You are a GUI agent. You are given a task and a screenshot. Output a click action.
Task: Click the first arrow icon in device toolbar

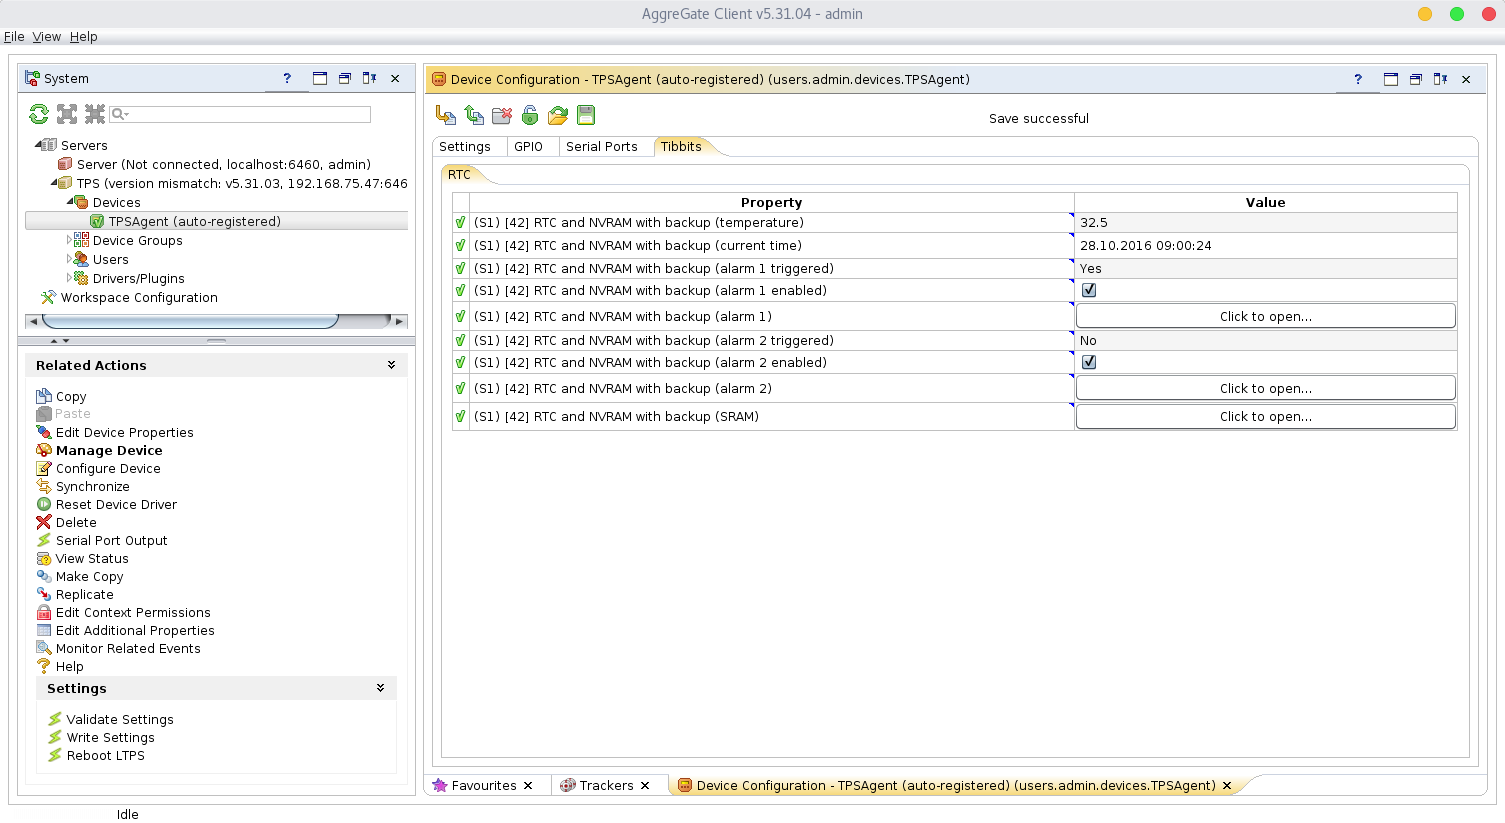coord(446,115)
